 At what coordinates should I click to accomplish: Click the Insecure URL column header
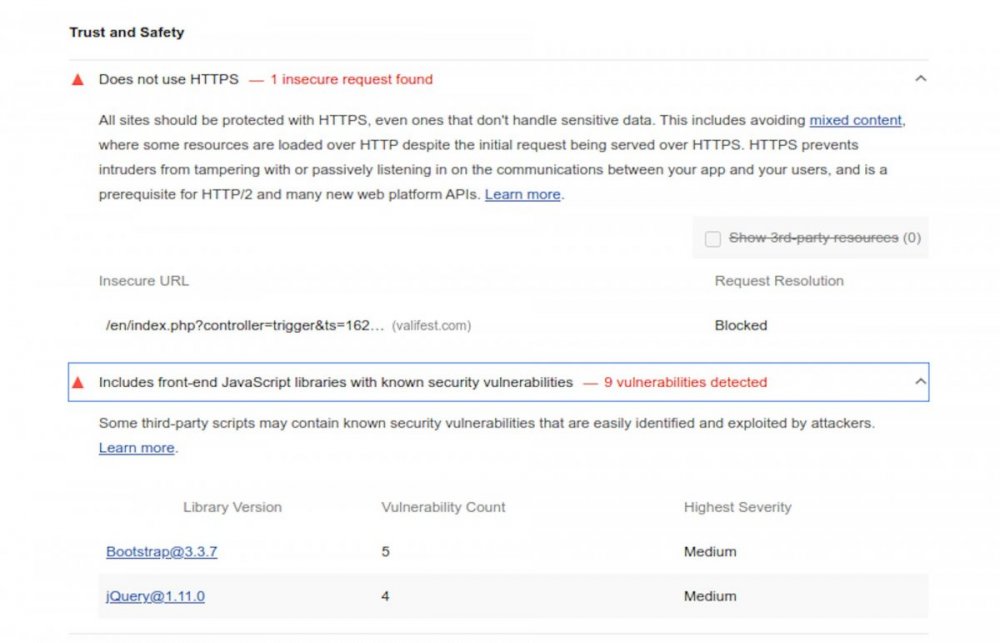143,281
